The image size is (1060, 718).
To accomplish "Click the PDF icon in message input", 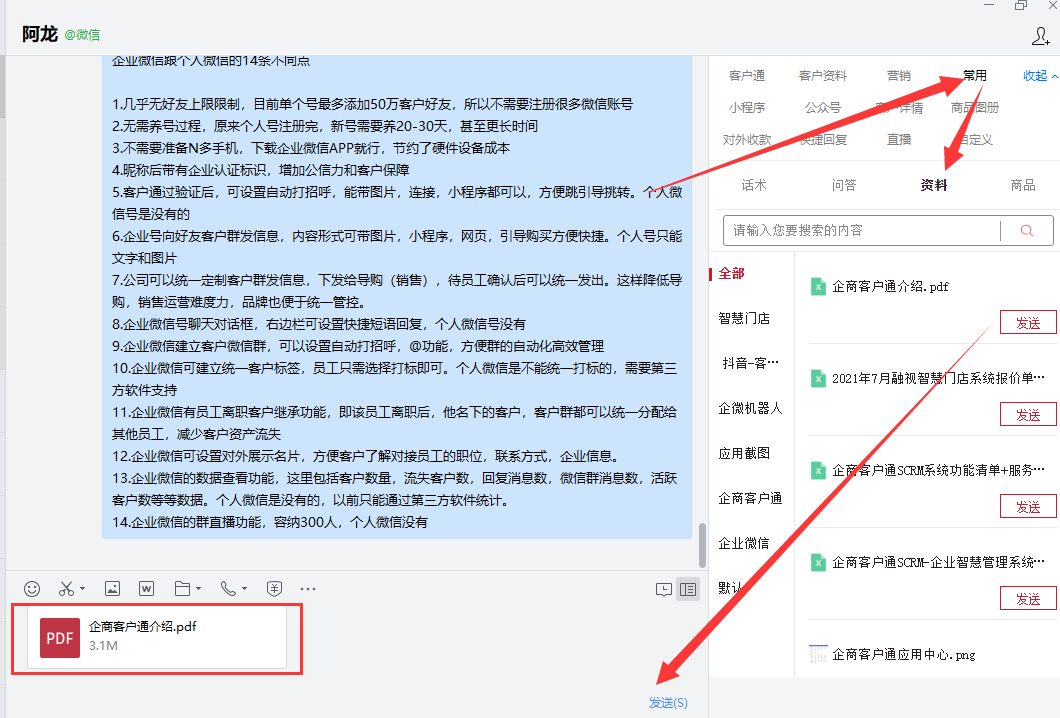I will click(59, 638).
